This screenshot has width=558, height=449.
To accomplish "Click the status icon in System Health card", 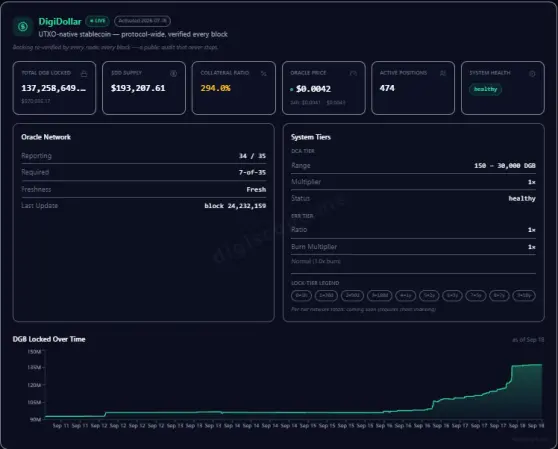I will (532, 74).
